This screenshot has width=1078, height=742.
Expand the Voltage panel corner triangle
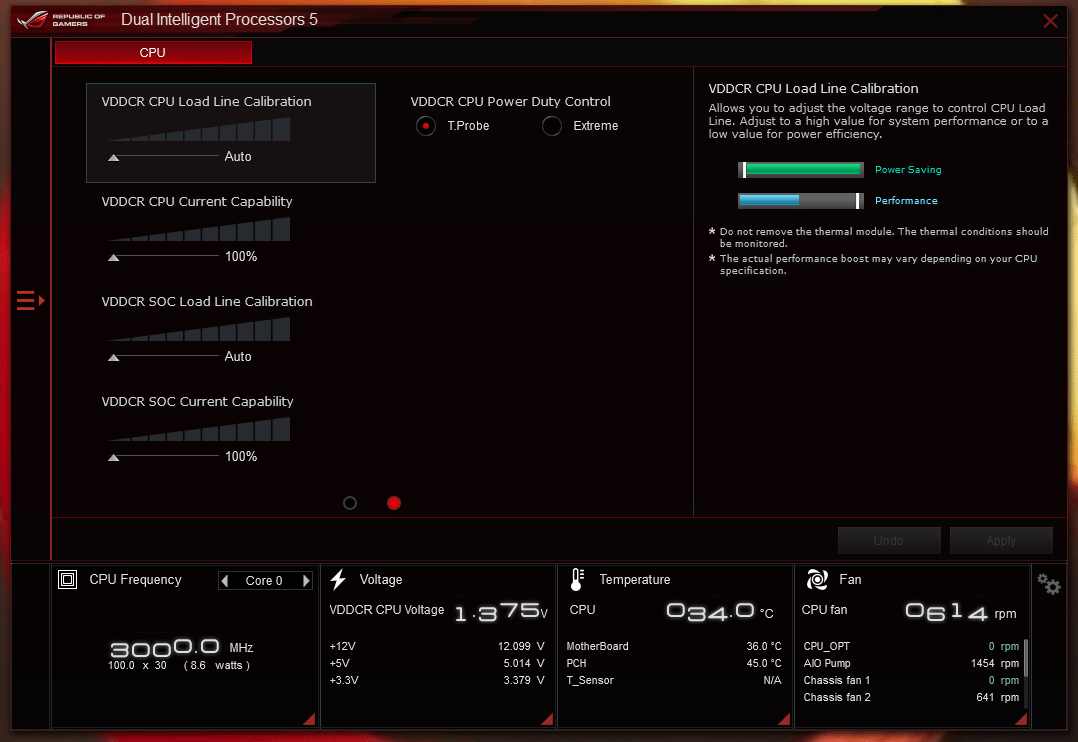point(547,719)
